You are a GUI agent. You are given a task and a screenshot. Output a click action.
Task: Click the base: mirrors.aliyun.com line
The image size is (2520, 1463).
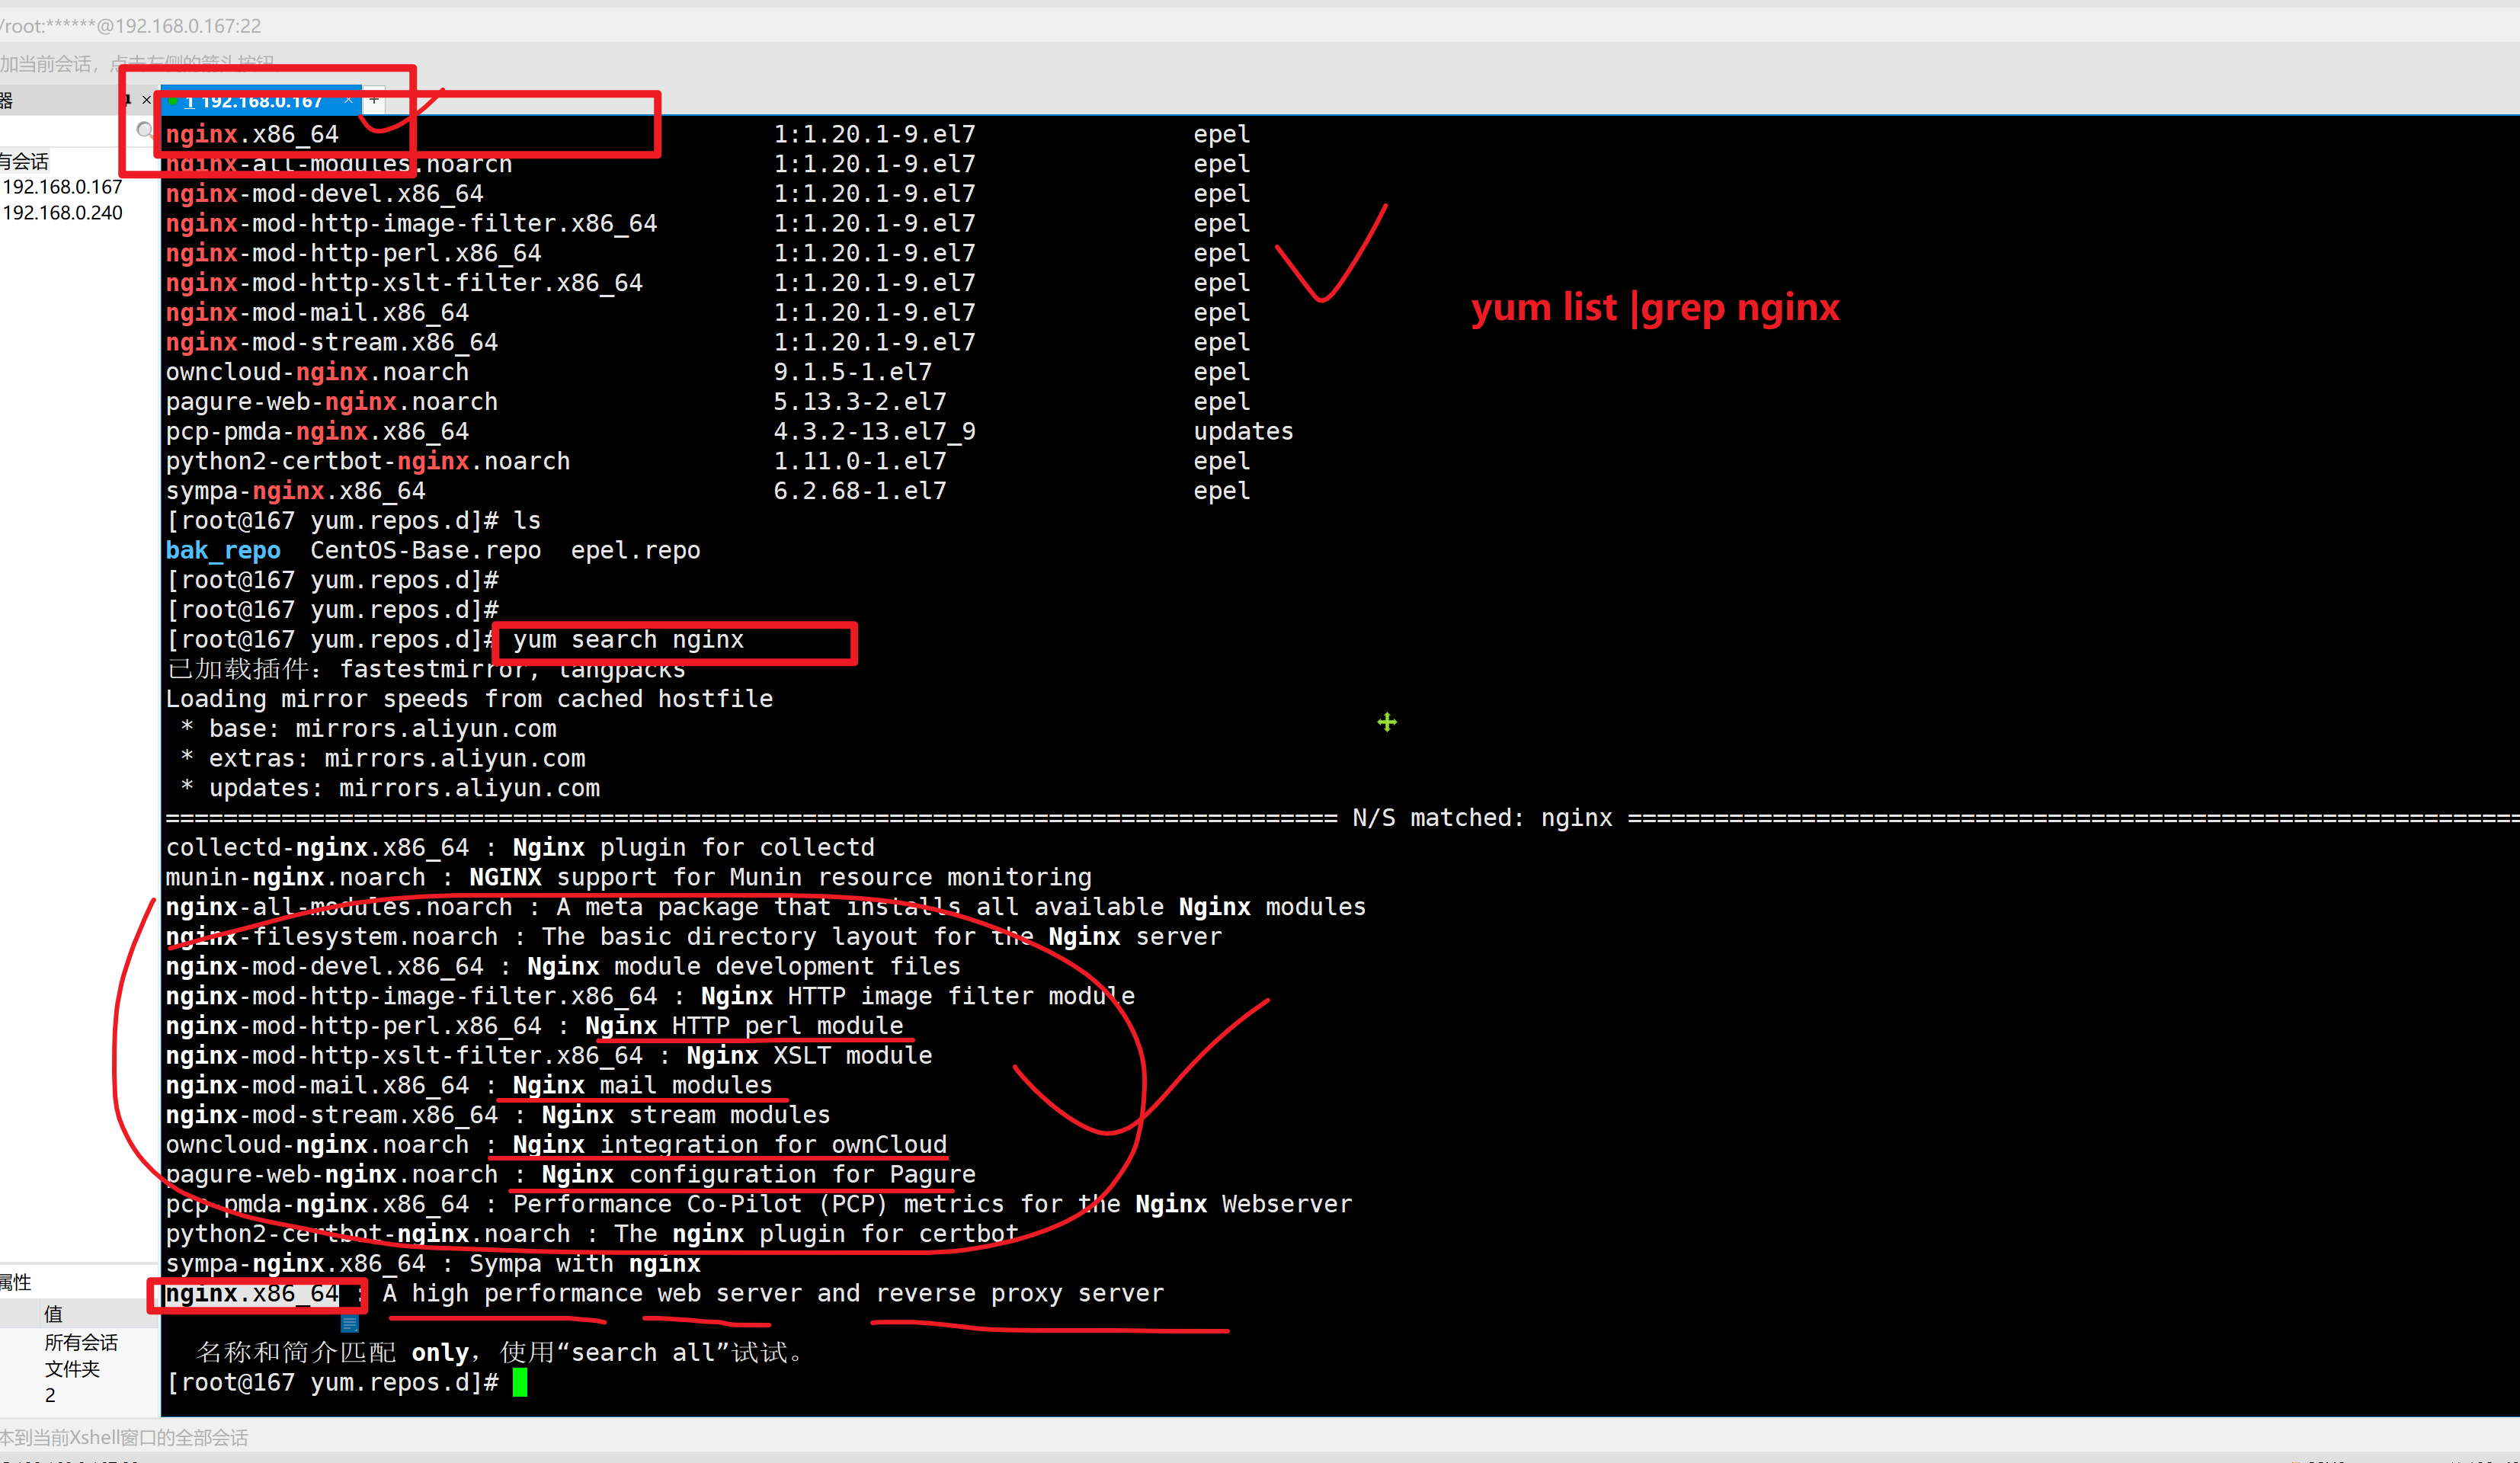tap(368, 729)
